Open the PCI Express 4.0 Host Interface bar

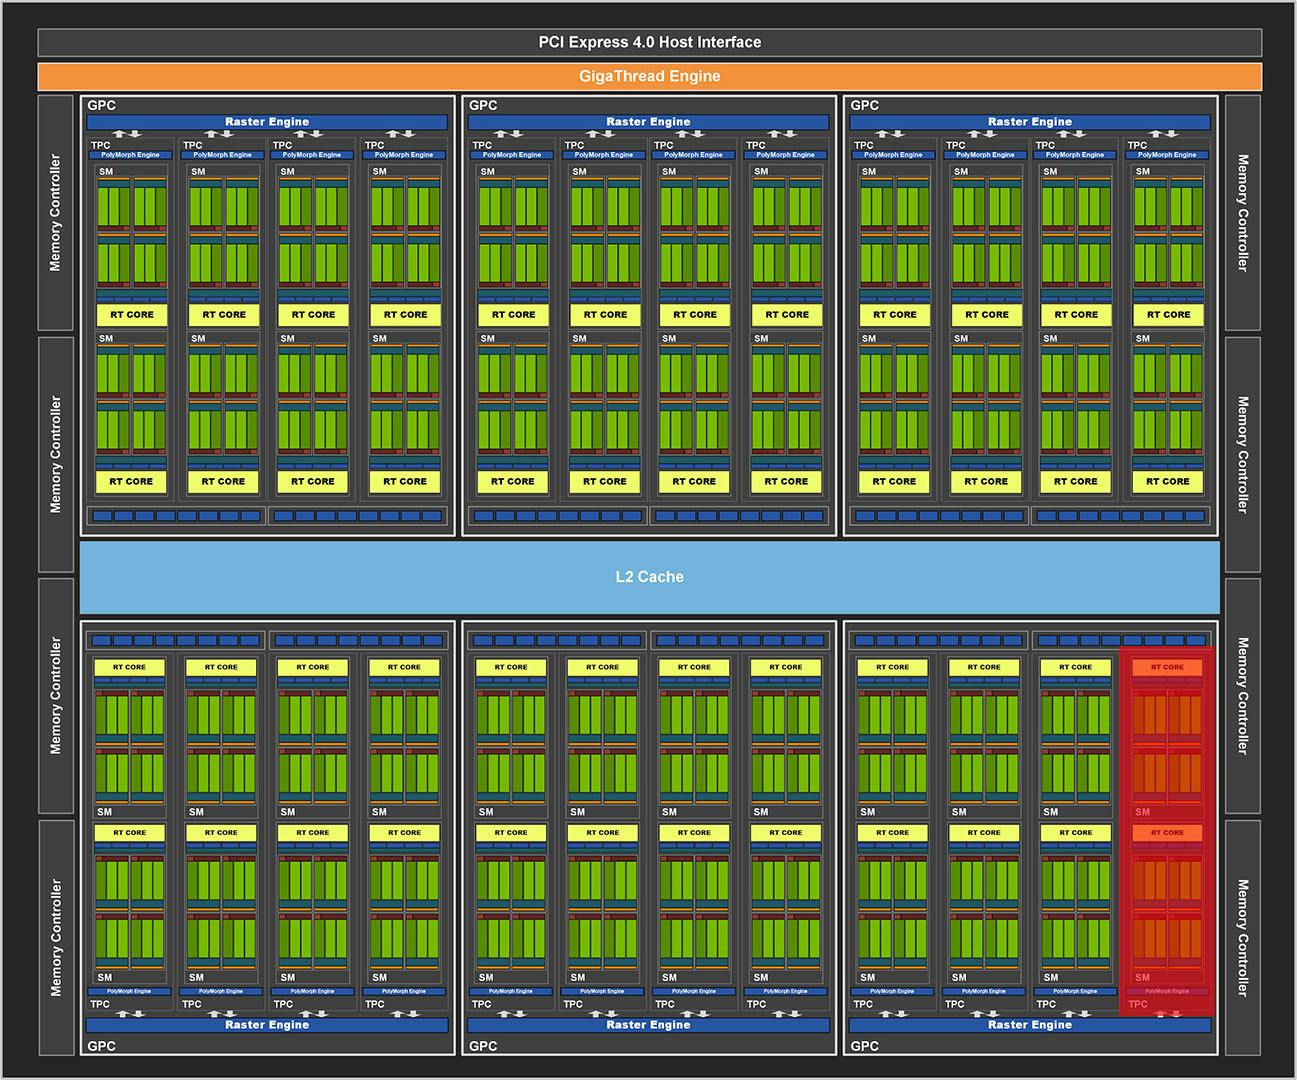tap(648, 42)
